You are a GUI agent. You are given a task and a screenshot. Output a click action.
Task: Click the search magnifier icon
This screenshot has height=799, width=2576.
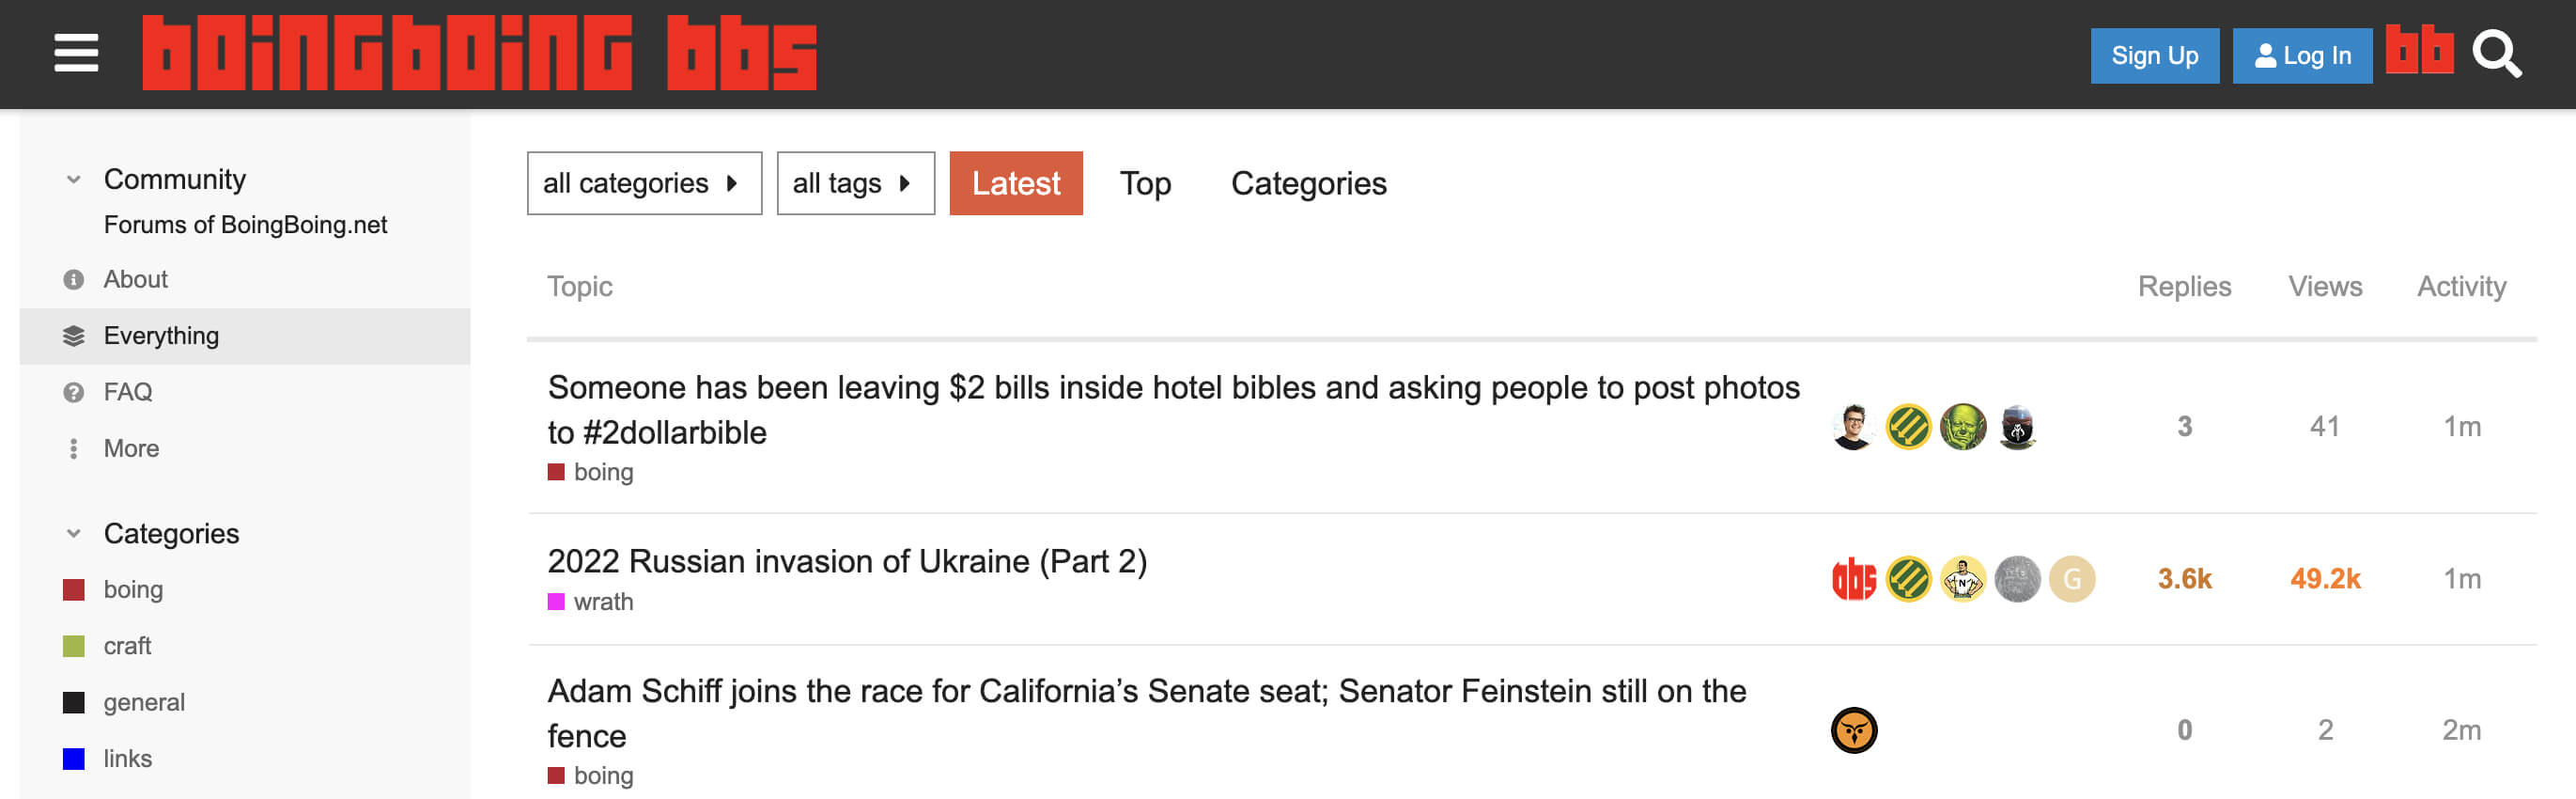2496,54
